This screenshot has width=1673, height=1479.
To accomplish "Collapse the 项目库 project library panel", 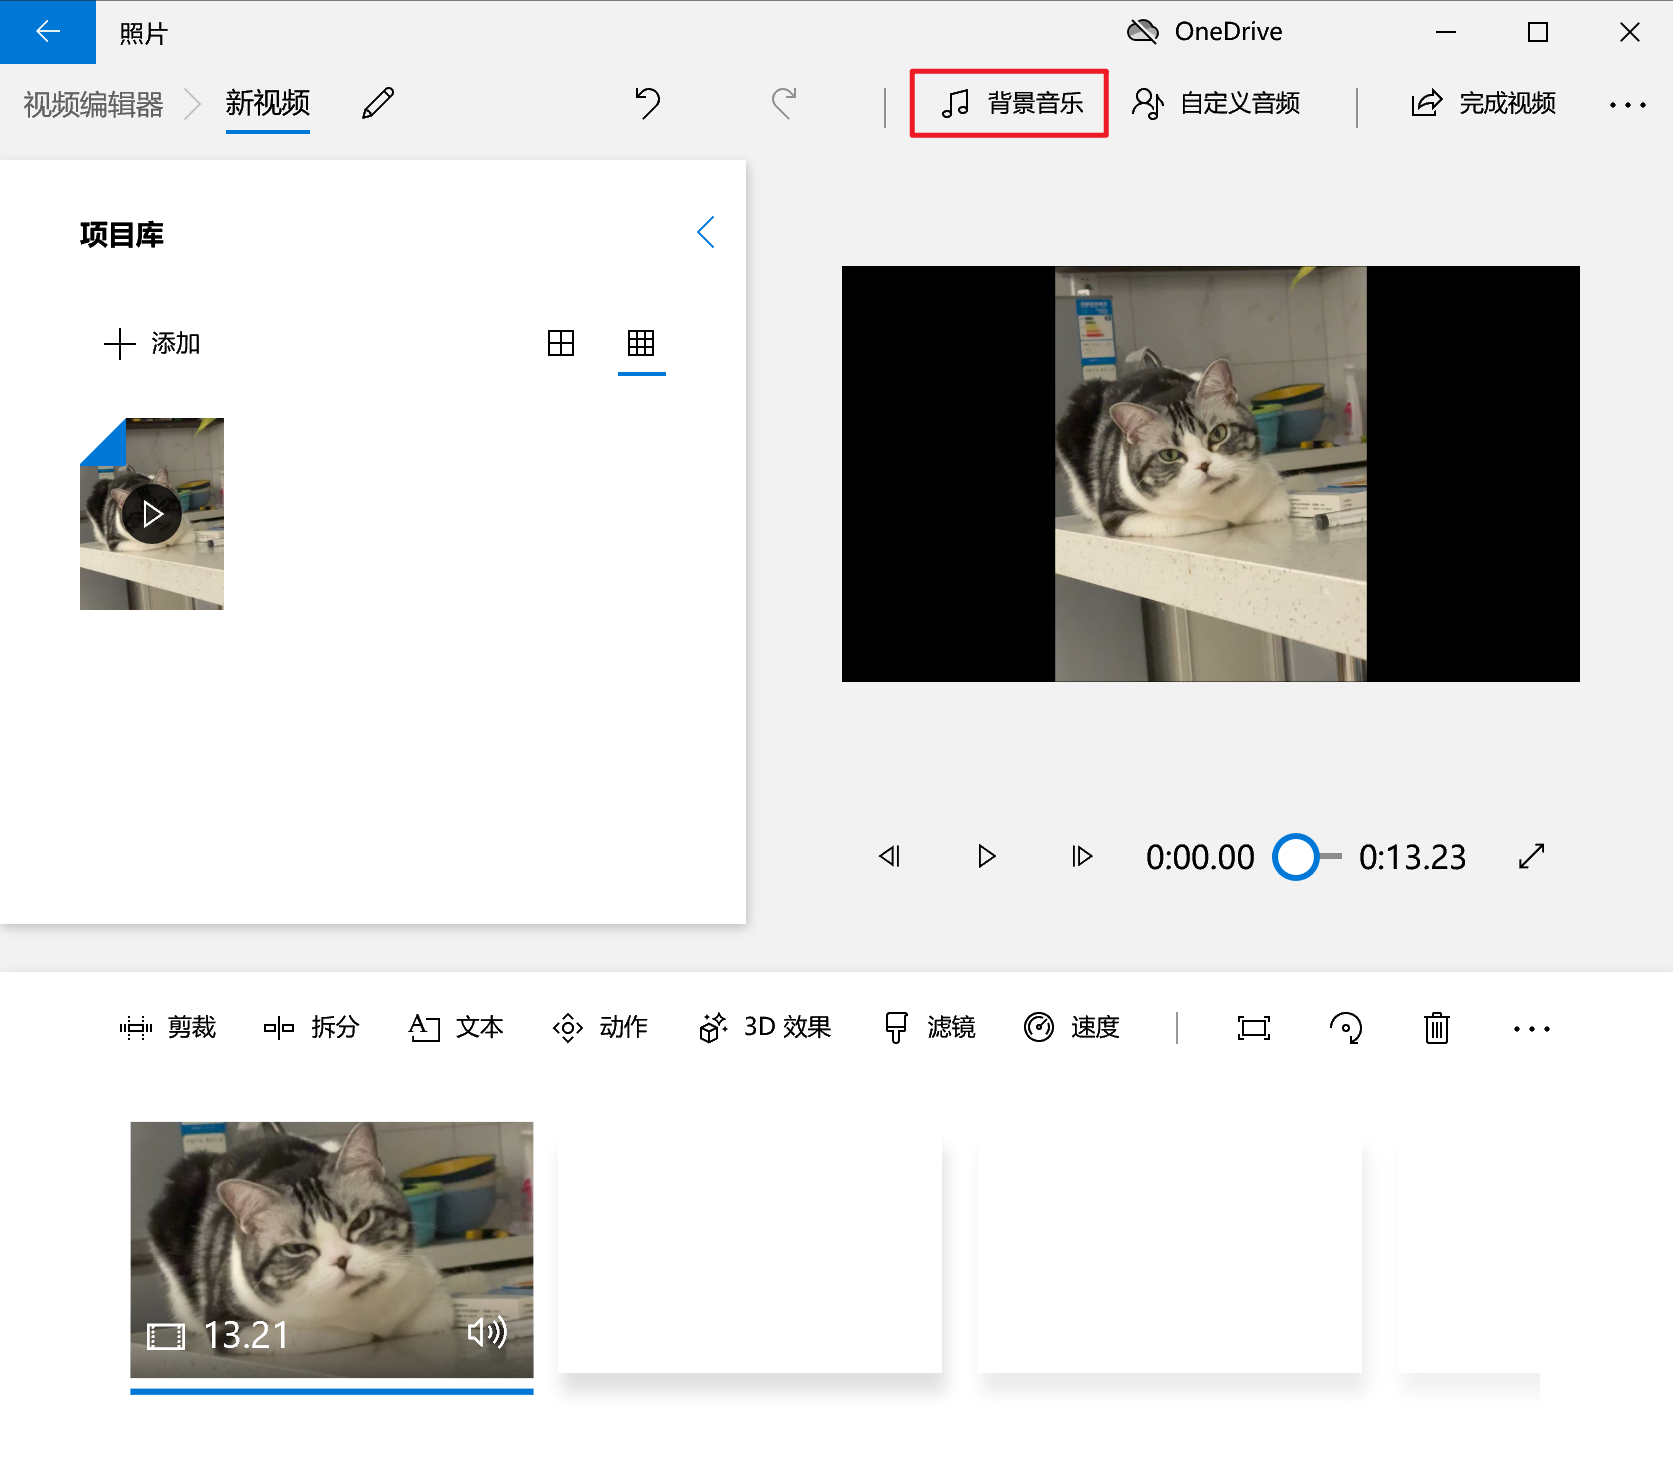I will 706,232.
